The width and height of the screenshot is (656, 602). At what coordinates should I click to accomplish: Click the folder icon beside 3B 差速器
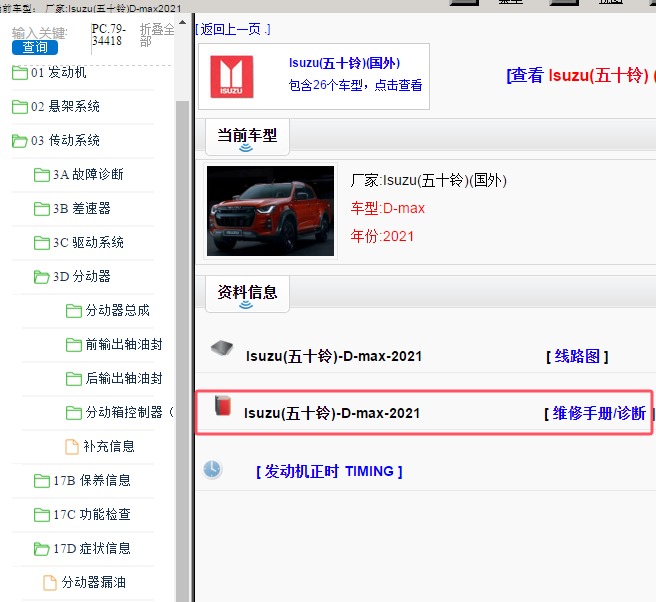point(41,209)
